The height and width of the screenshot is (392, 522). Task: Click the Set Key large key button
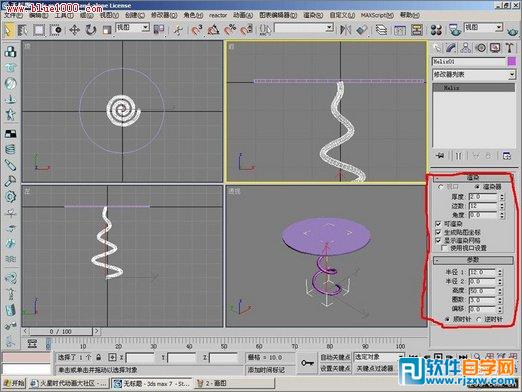307,363
